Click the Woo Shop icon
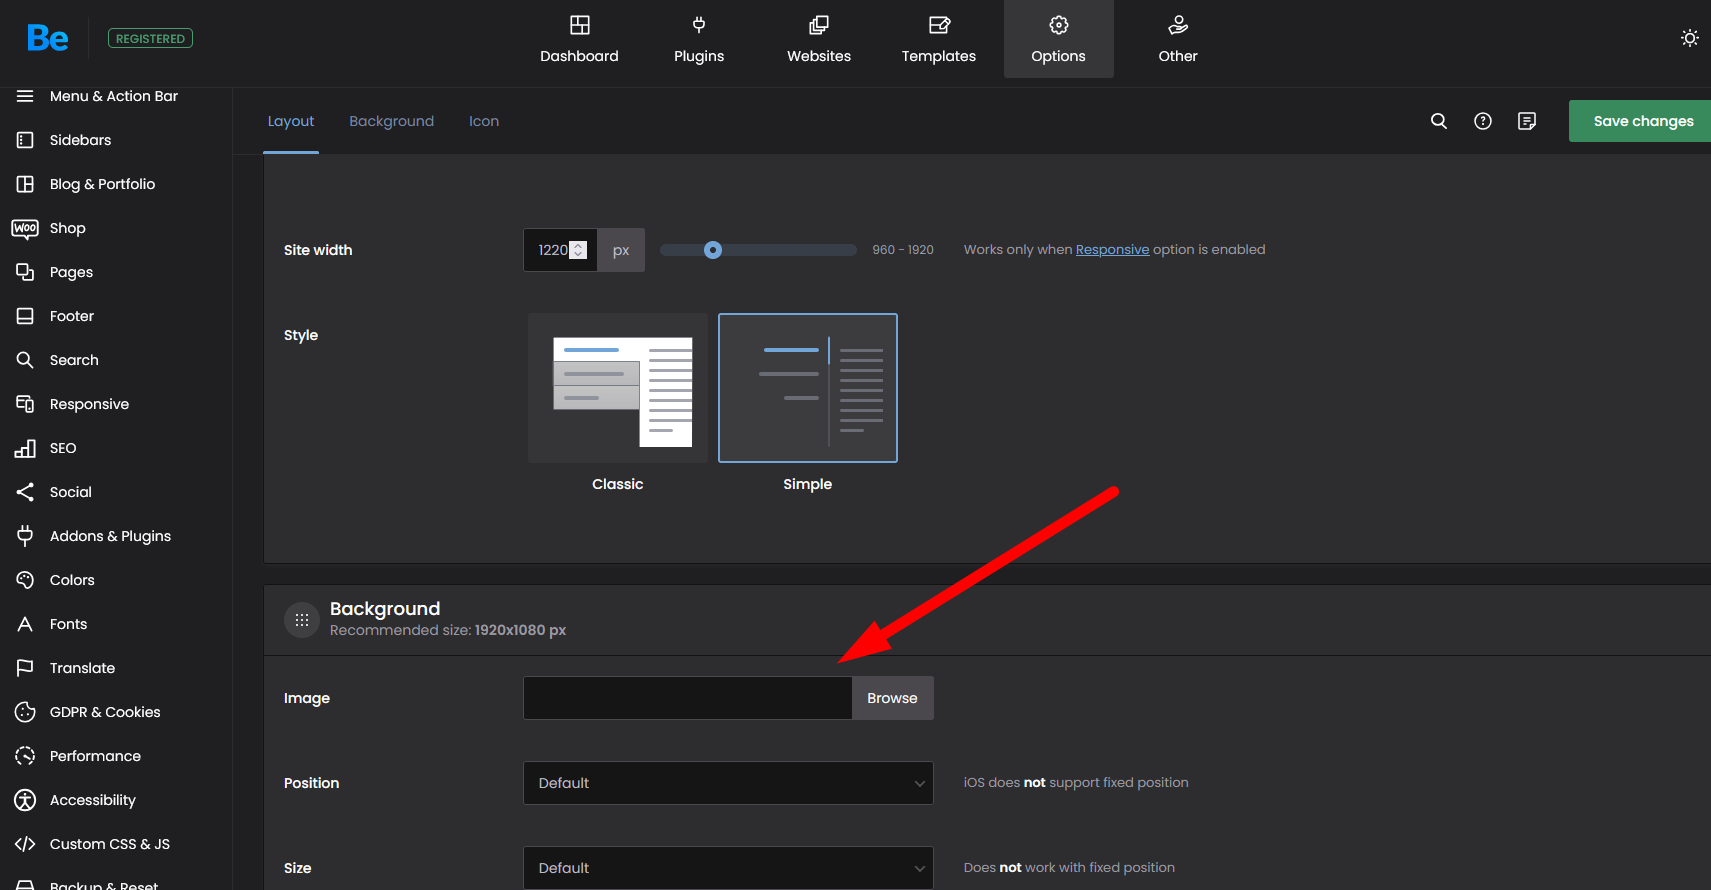1711x890 pixels. 25,228
